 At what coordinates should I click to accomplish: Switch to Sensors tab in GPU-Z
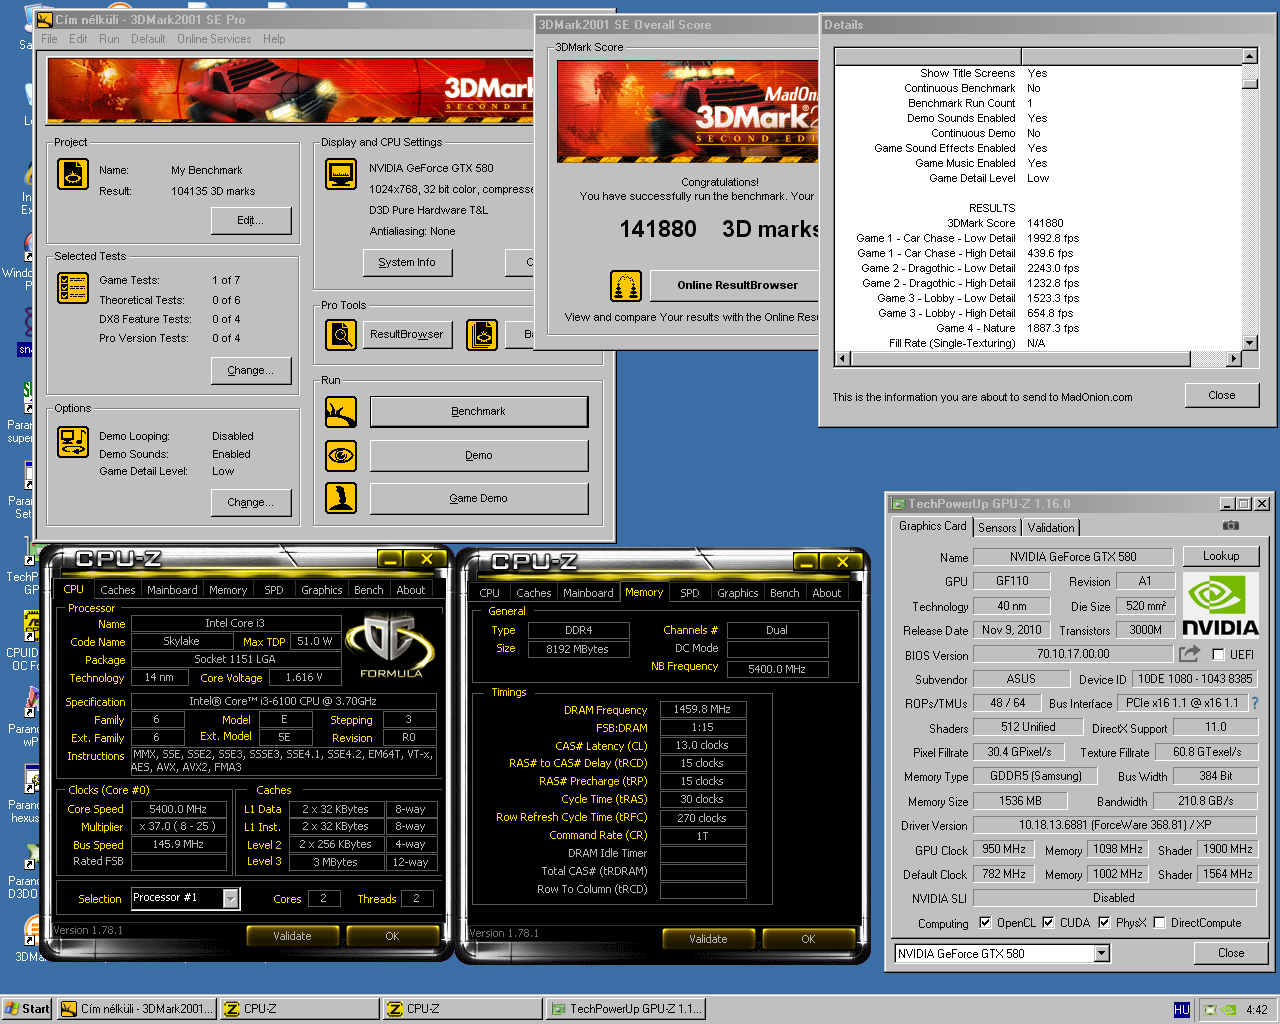pos(997,528)
